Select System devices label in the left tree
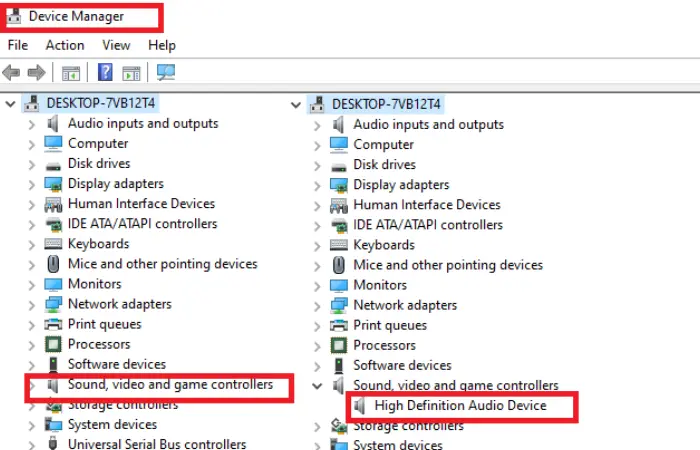The height and width of the screenshot is (450, 700). click(x=112, y=425)
